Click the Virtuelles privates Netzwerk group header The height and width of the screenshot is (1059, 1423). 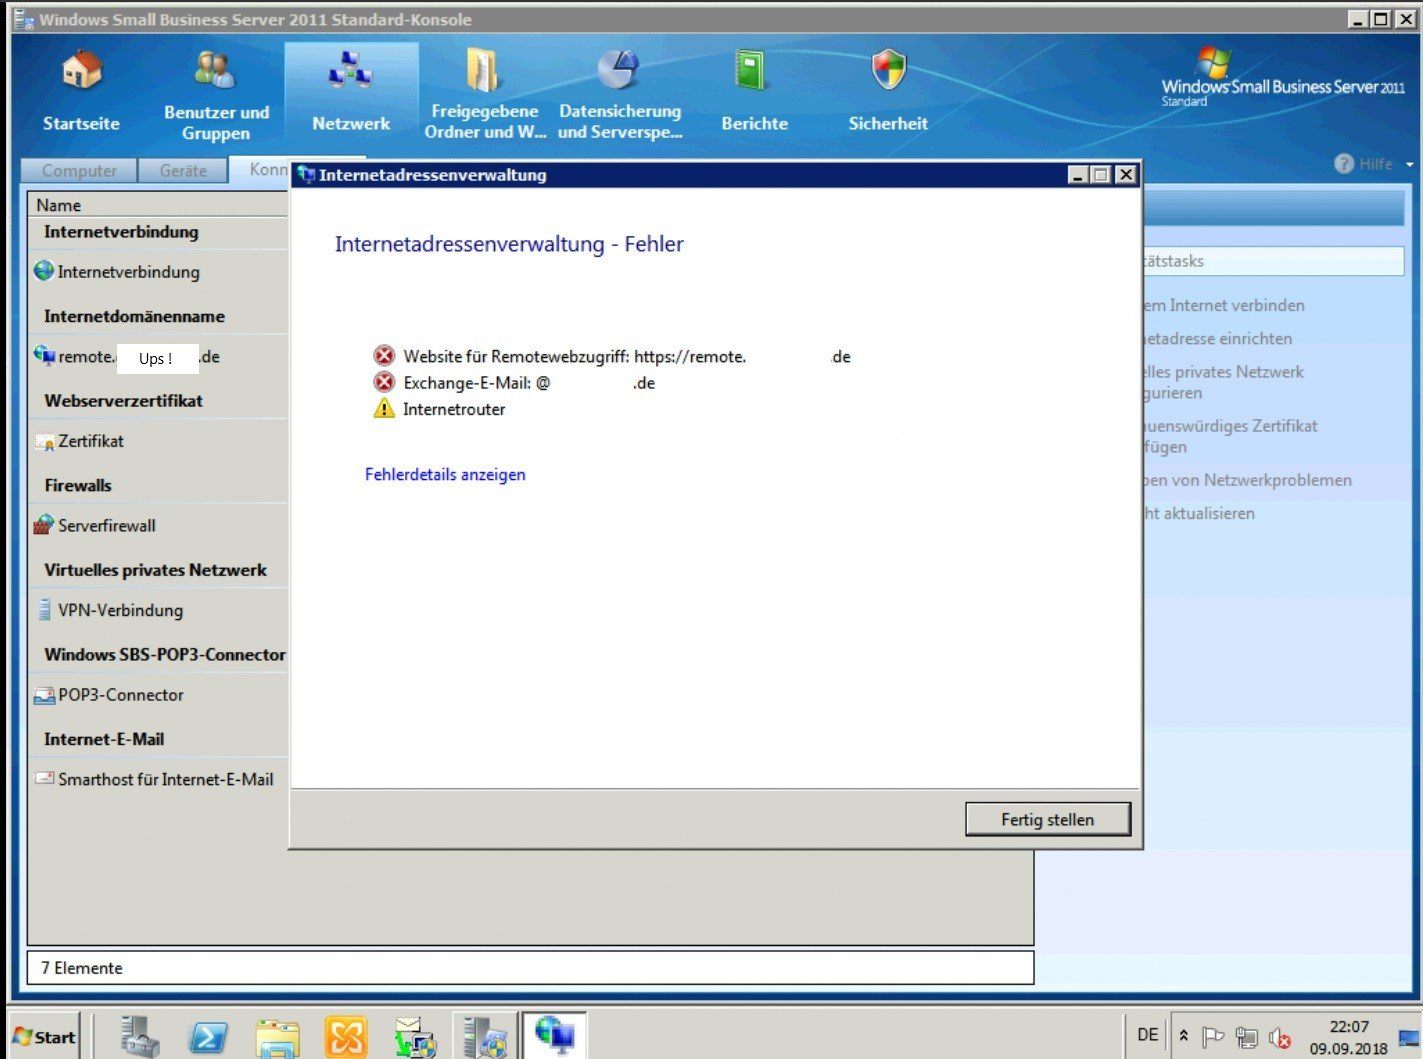point(155,570)
